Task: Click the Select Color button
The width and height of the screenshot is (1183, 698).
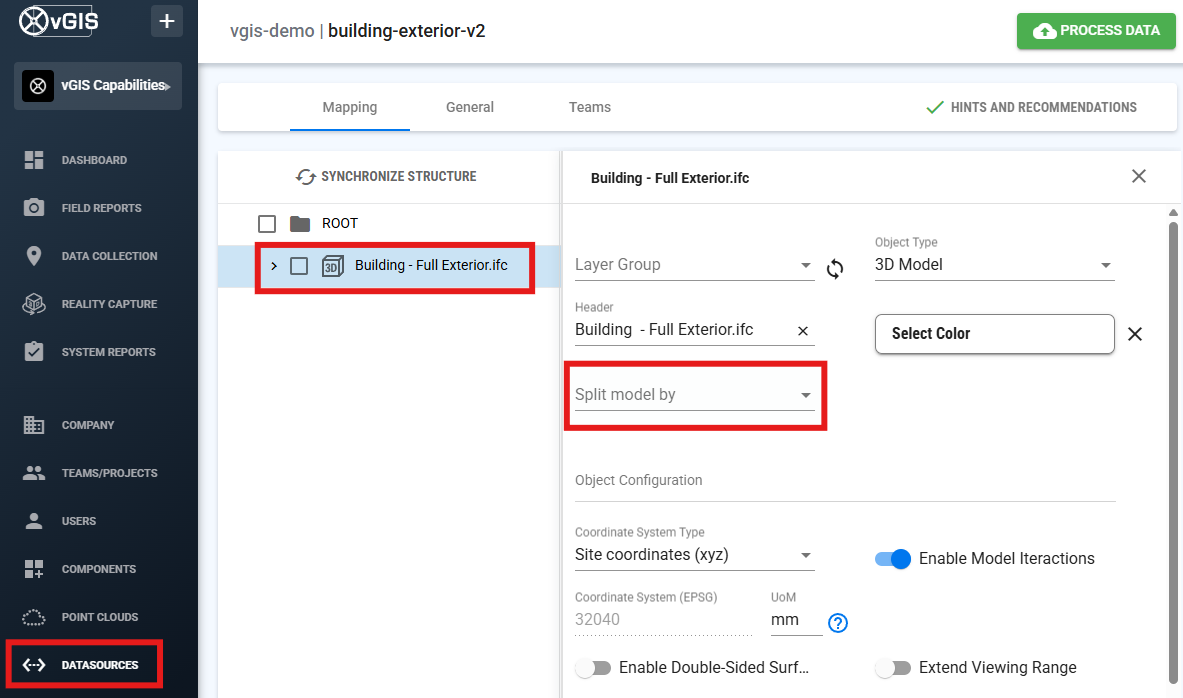Action: 994,334
